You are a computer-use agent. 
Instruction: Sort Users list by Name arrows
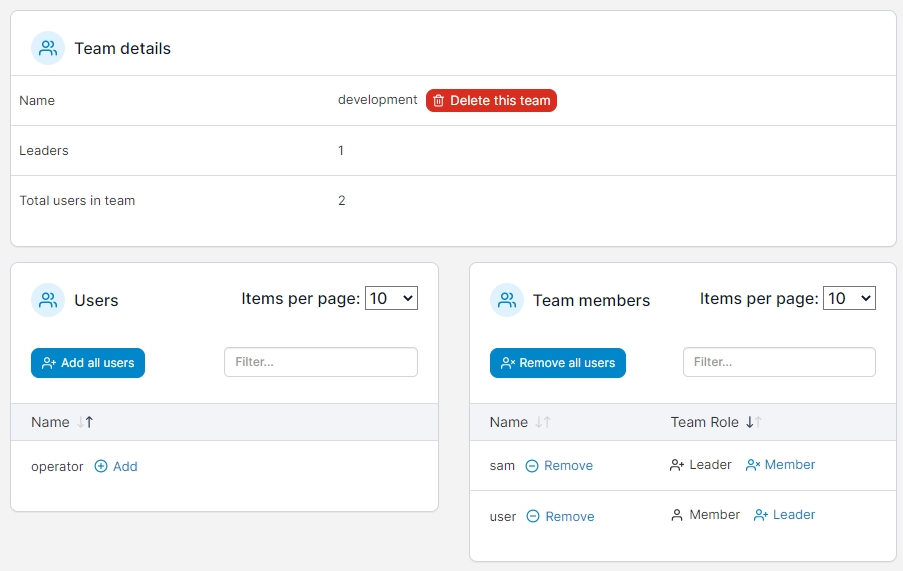coord(85,422)
